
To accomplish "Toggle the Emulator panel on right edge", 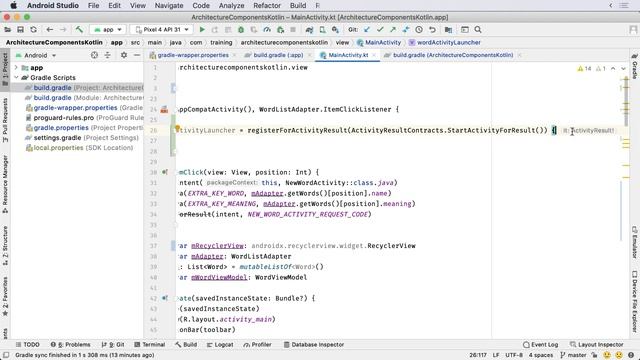I will [x=635, y=242].
